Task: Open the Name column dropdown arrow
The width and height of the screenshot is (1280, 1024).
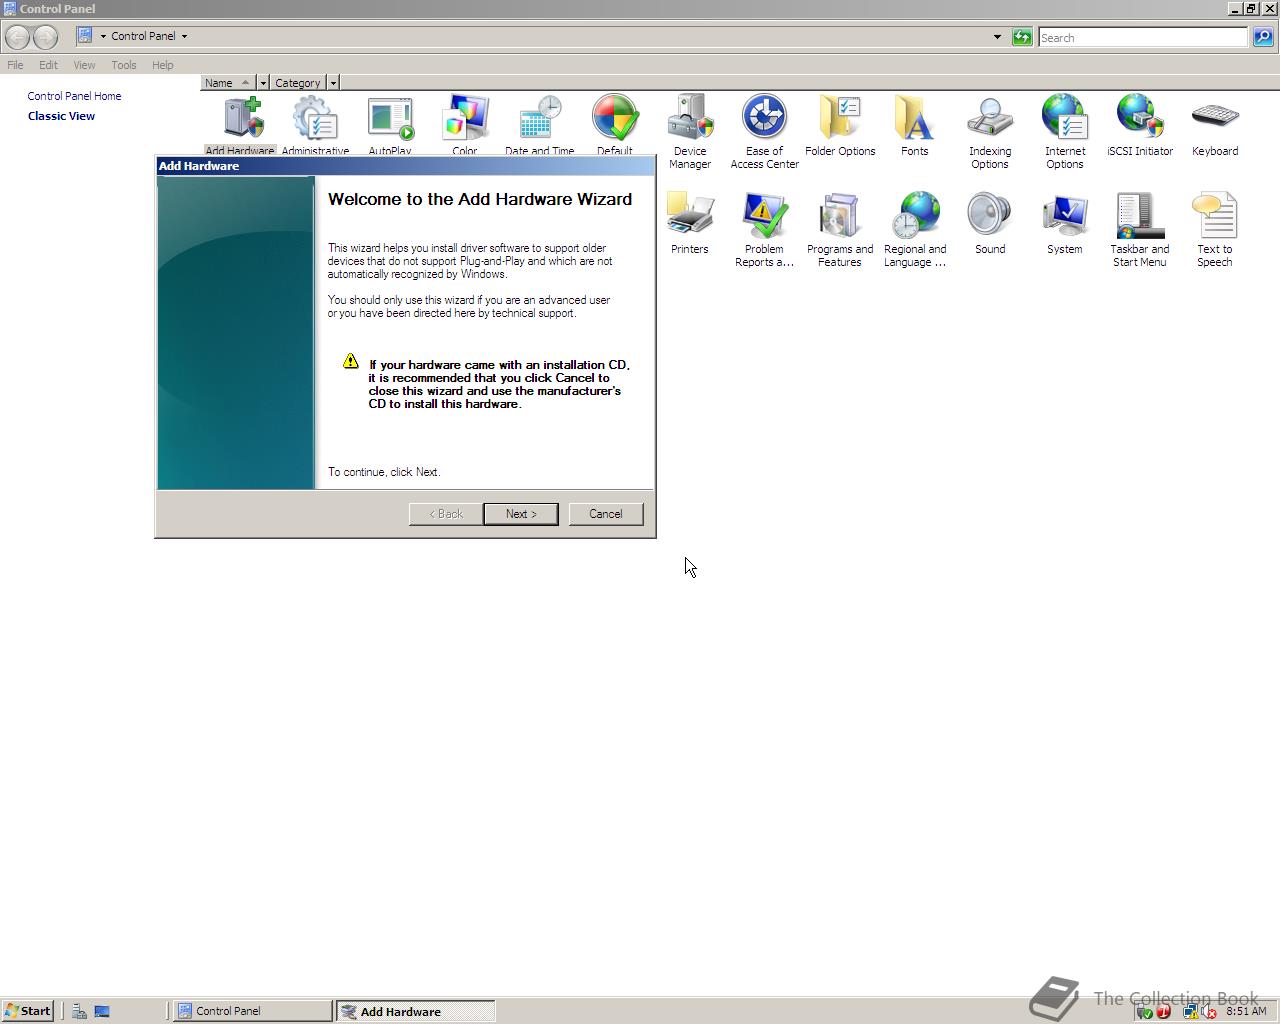Action: point(263,83)
